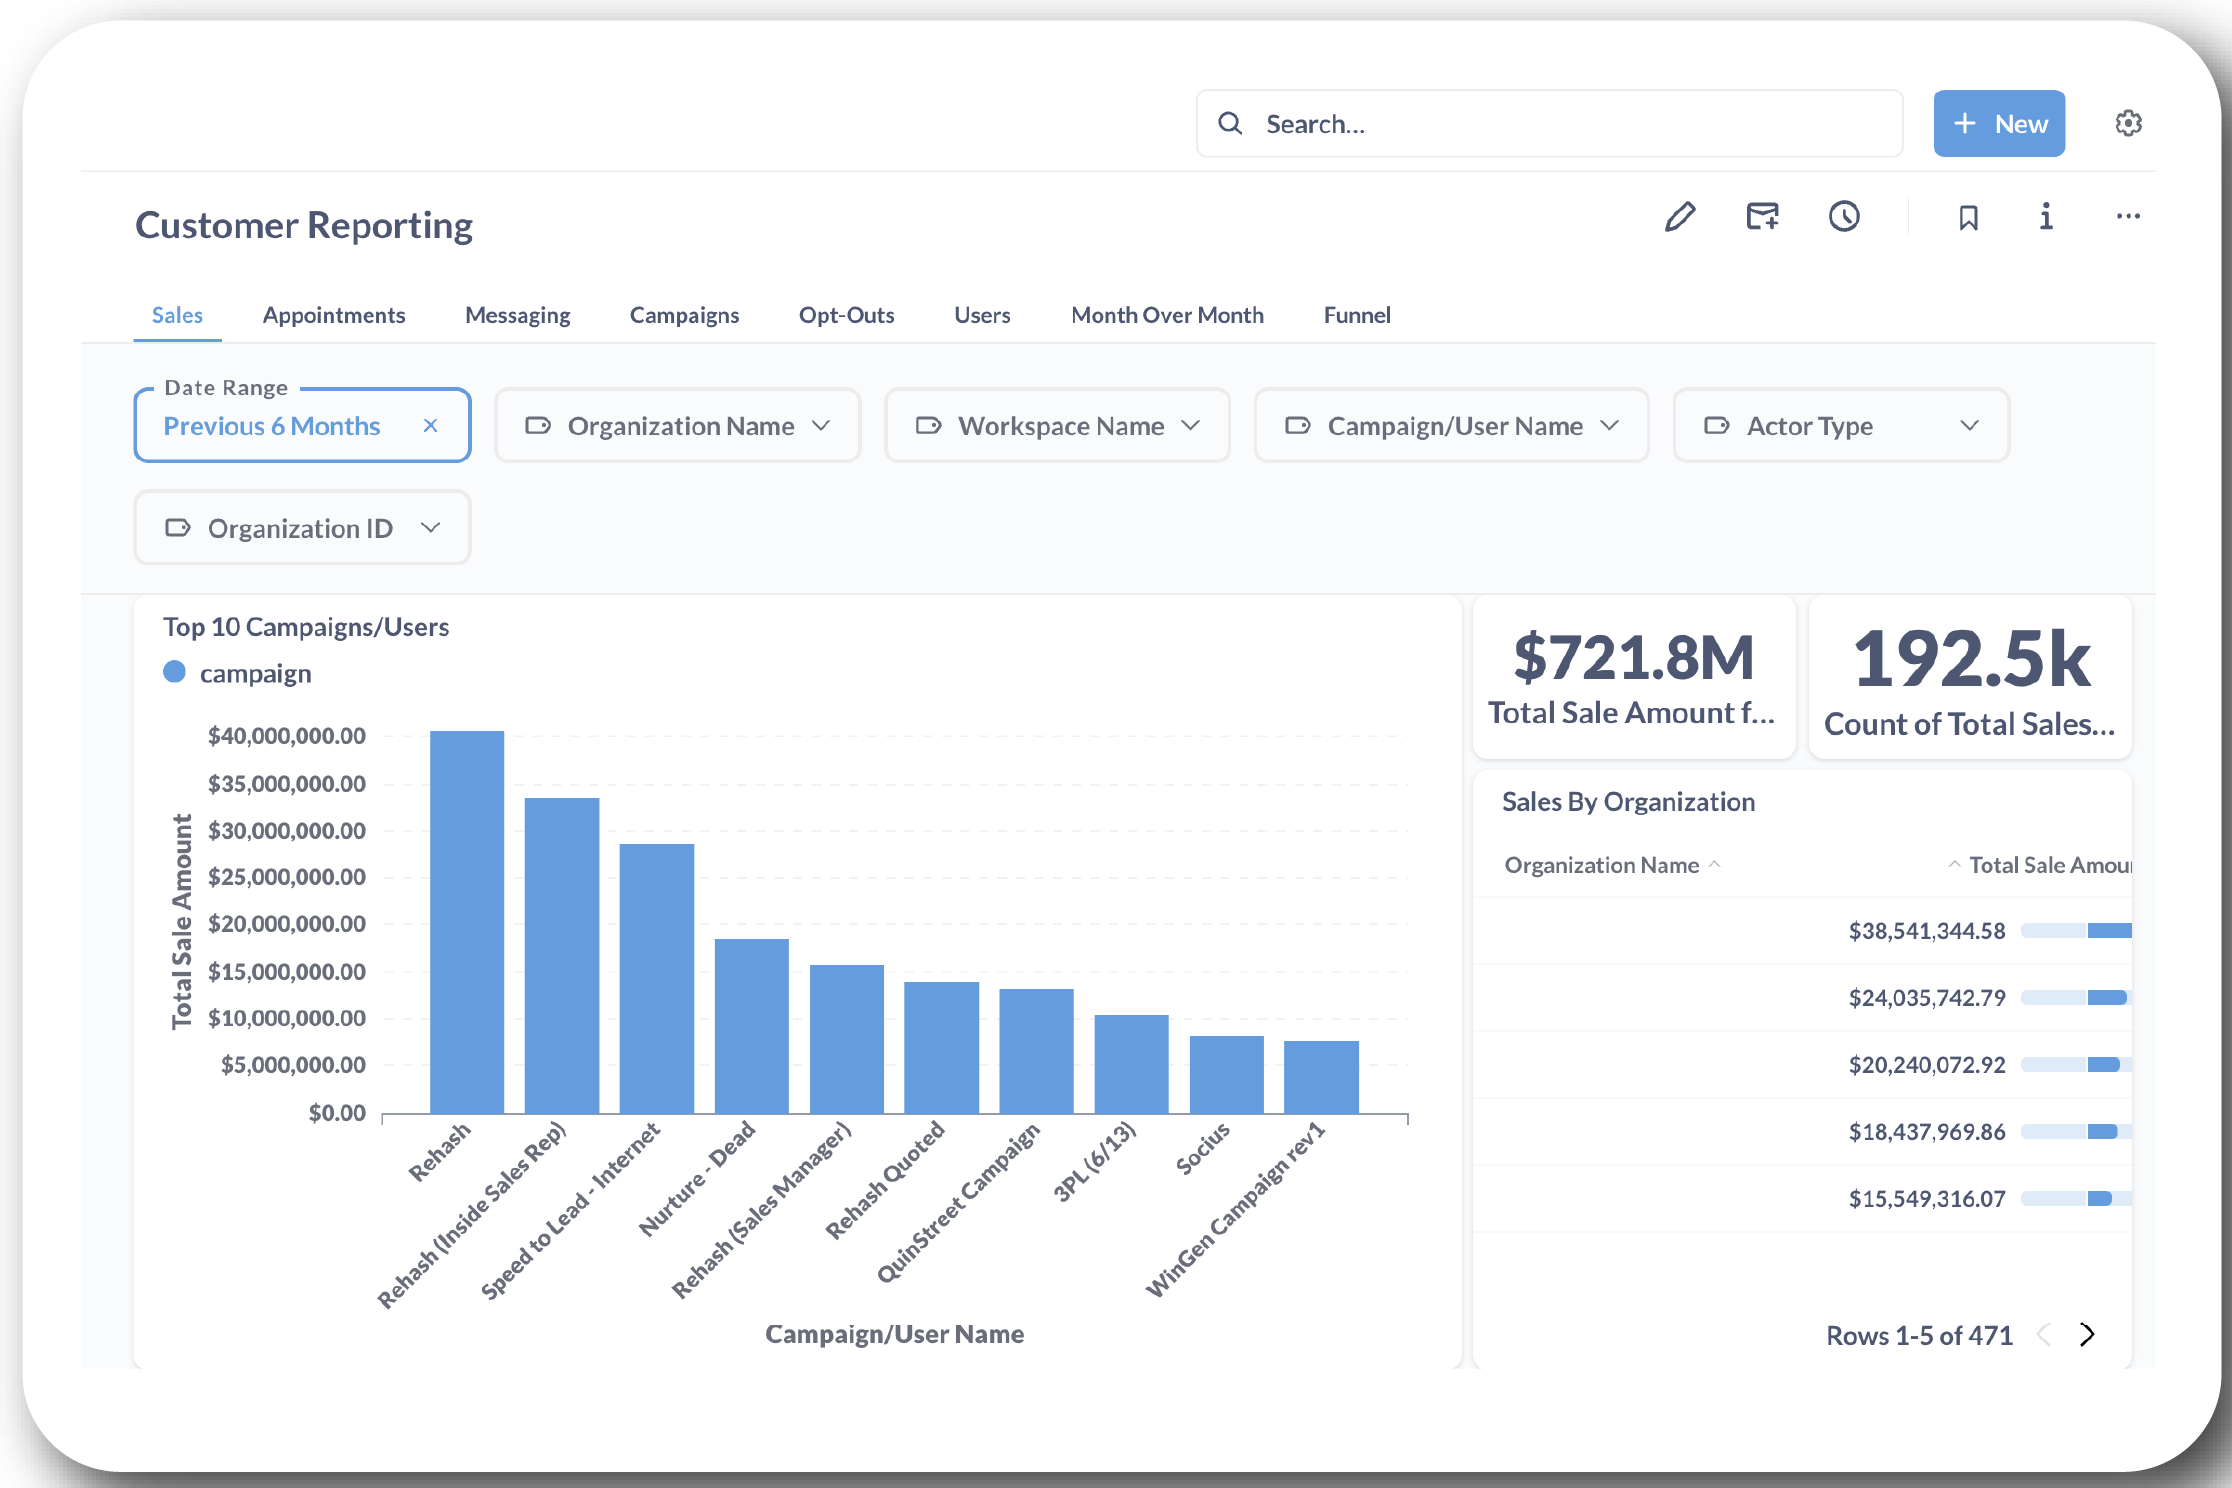Add dashboard to a collection using folder-plus icon
Screen dimensions: 2232x1488
pos(1762,217)
